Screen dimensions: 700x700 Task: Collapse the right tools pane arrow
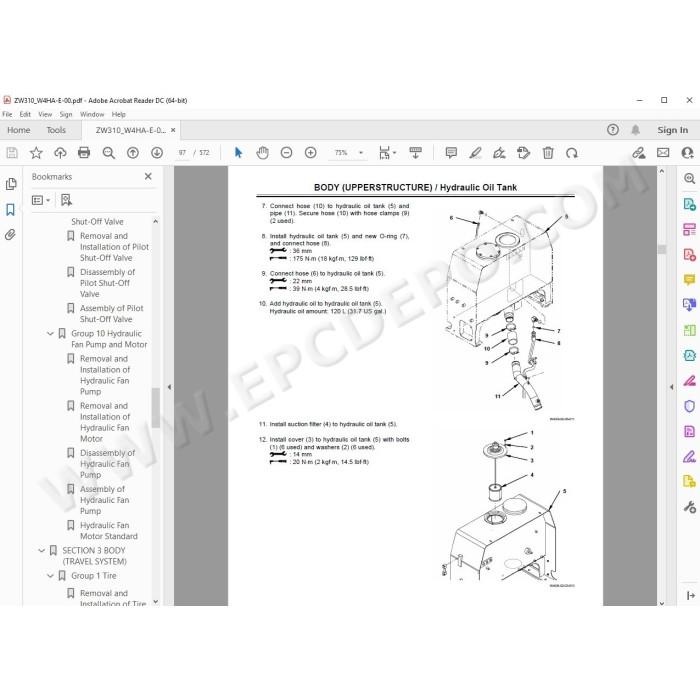(671, 387)
